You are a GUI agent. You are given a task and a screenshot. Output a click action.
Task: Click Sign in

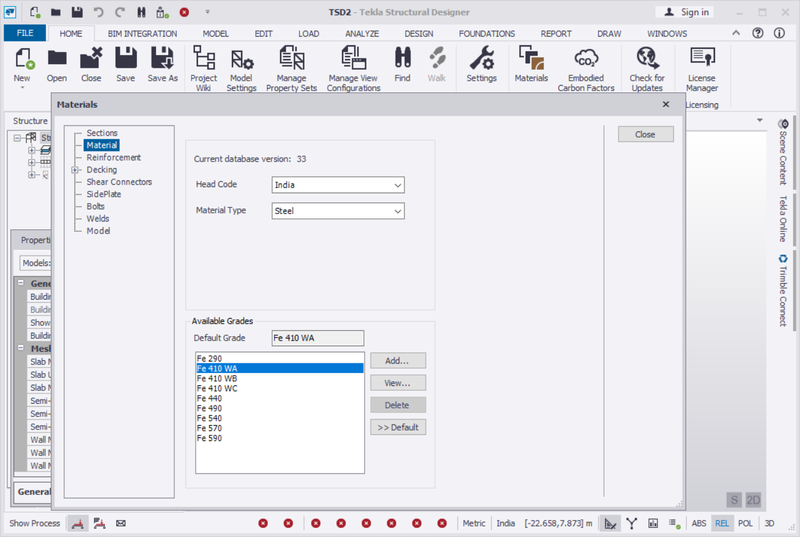(x=687, y=12)
